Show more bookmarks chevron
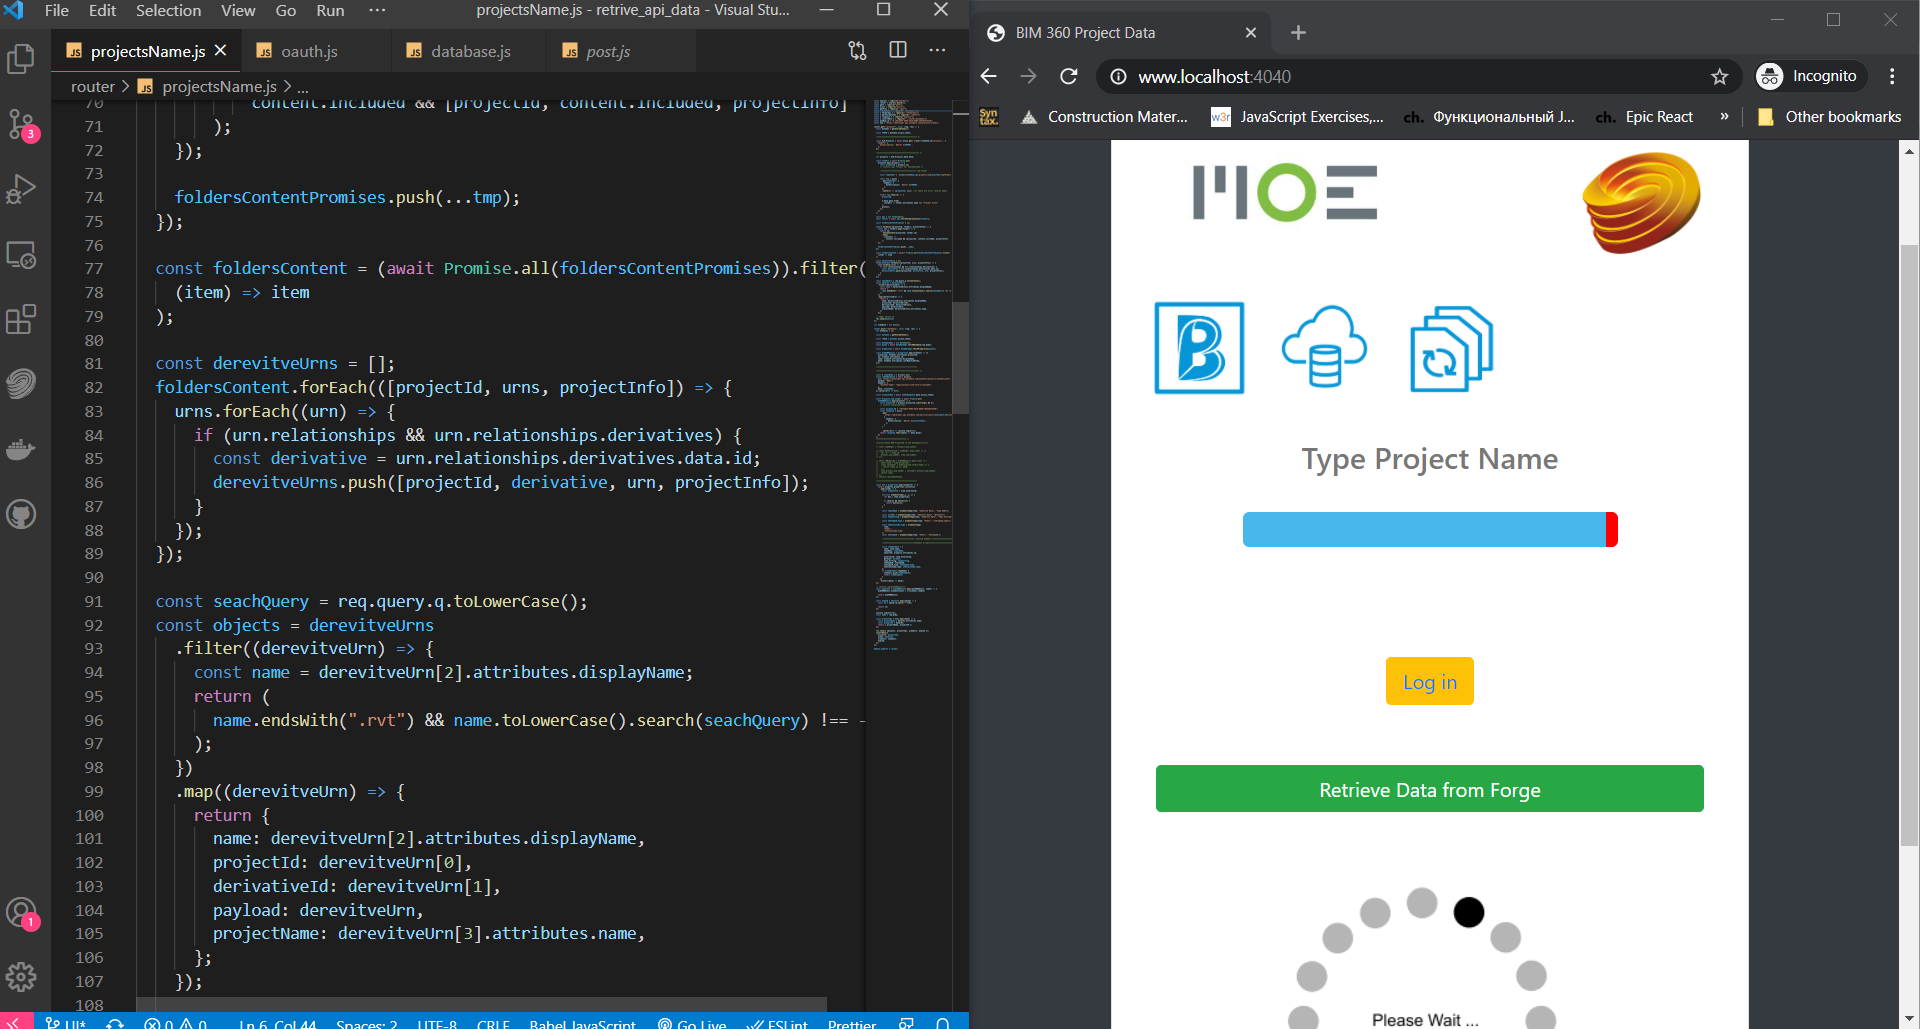The image size is (1920, 1029). (x=1724, y=117)
